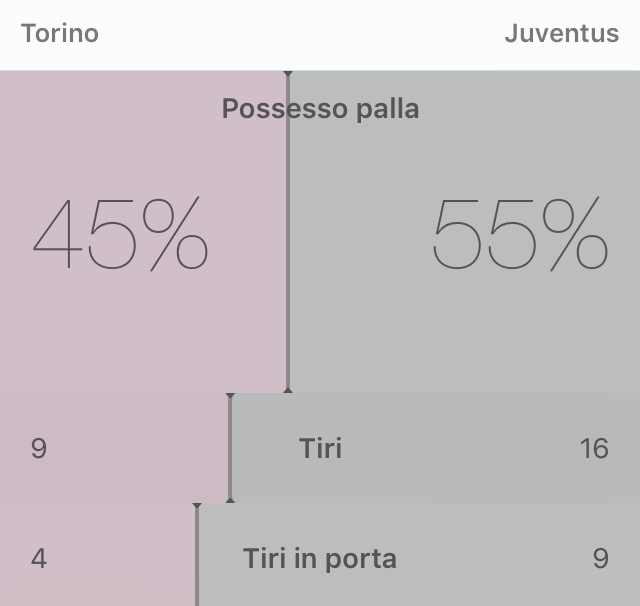Click Torino's 45% possession value
Image resolution: width=640 pixels, height=606 pixels.
click(x=120, y=234)
